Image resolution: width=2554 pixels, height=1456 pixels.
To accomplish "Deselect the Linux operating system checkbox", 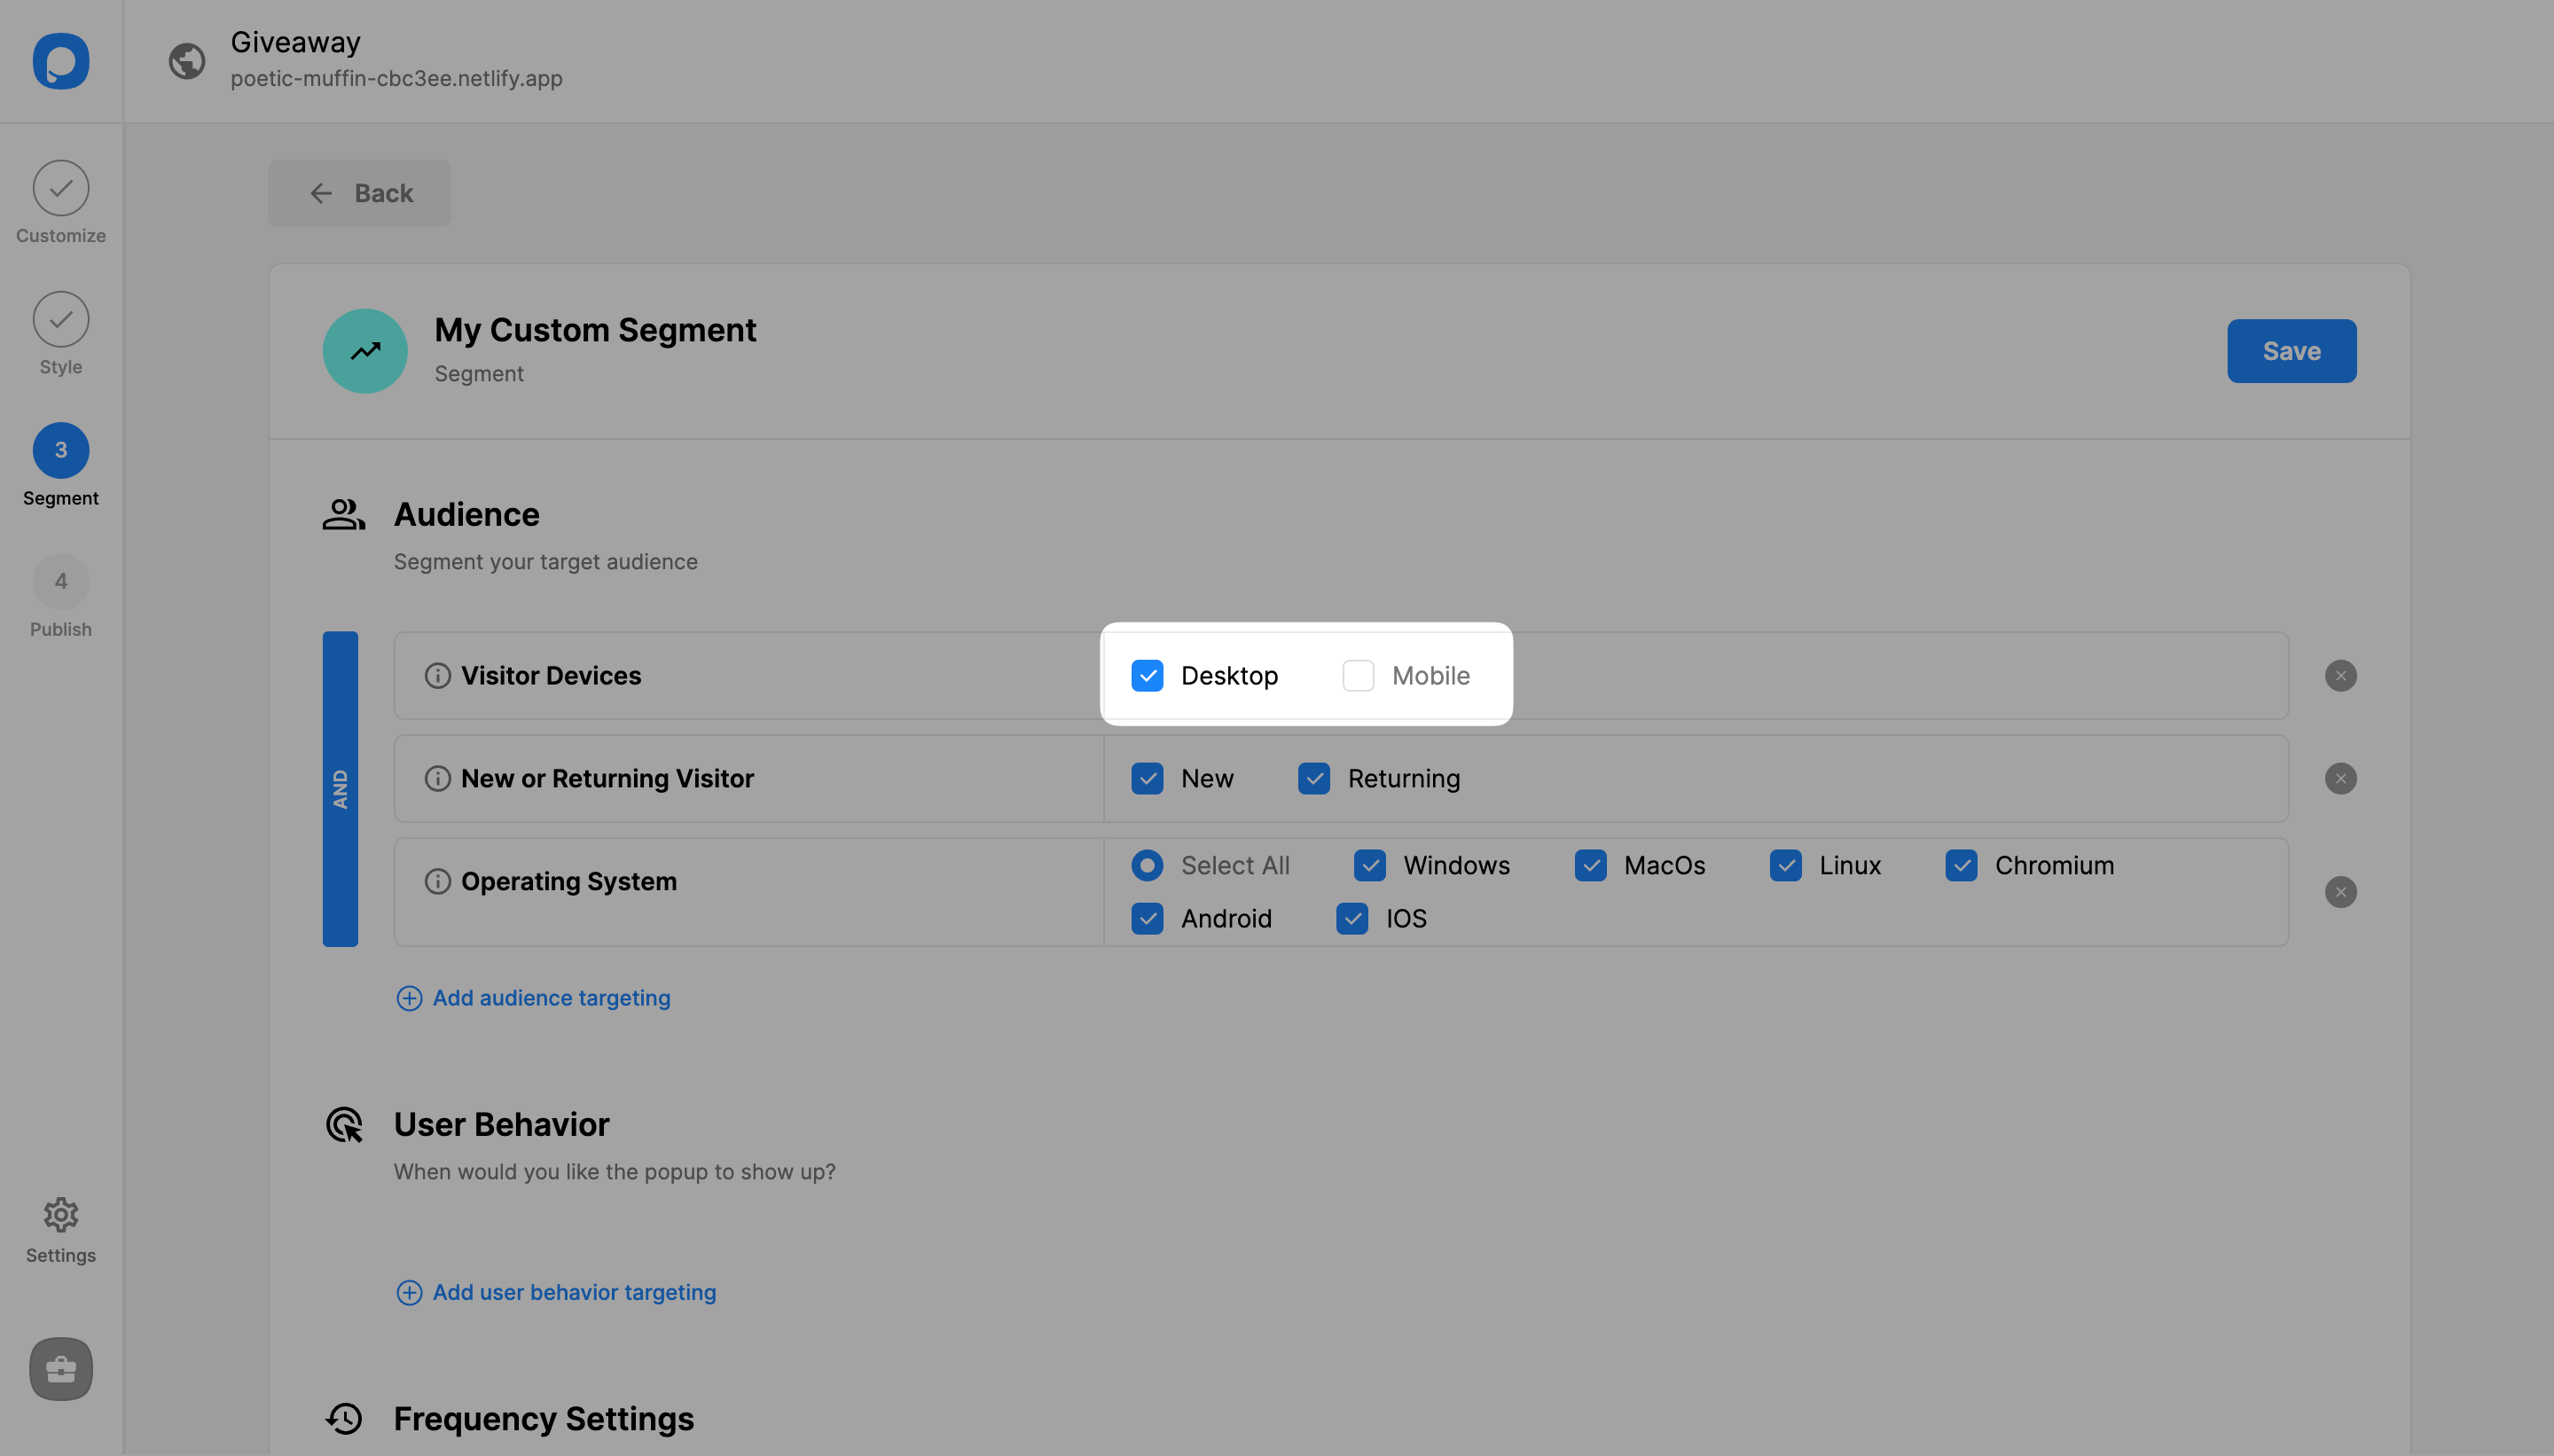I will (x=1786, y=865).
